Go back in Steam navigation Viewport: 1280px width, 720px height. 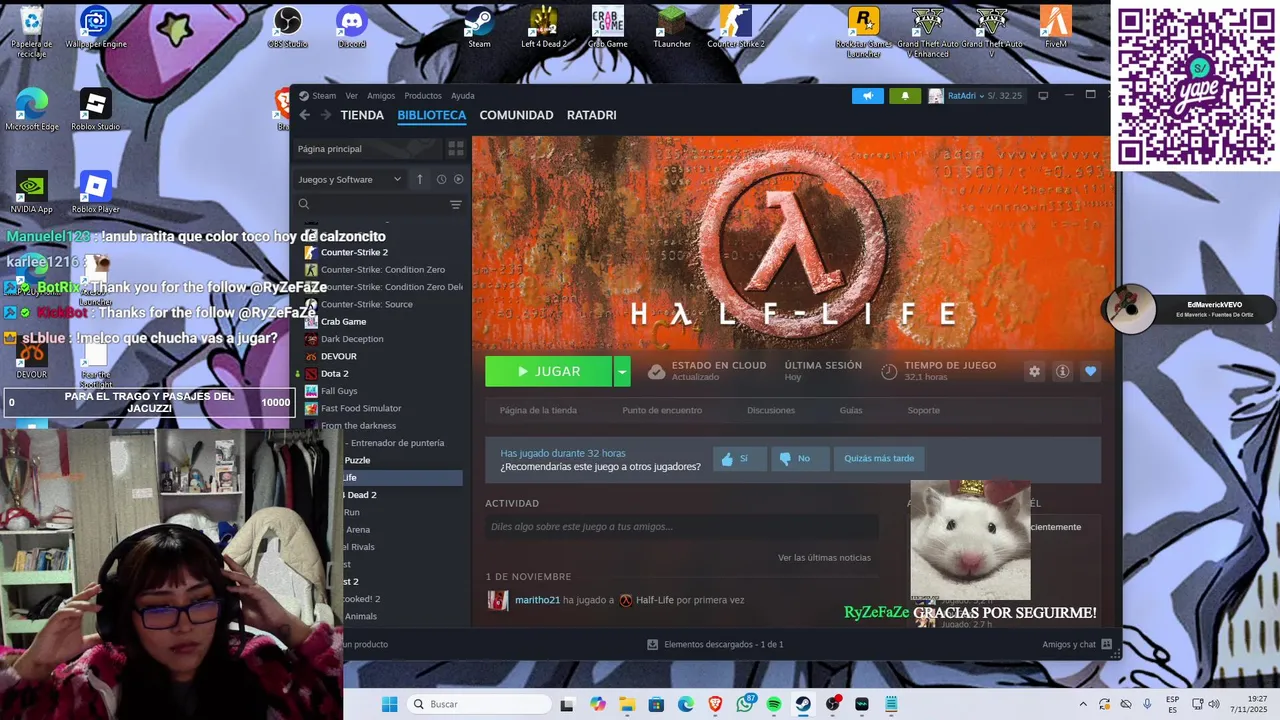point(305,115)
